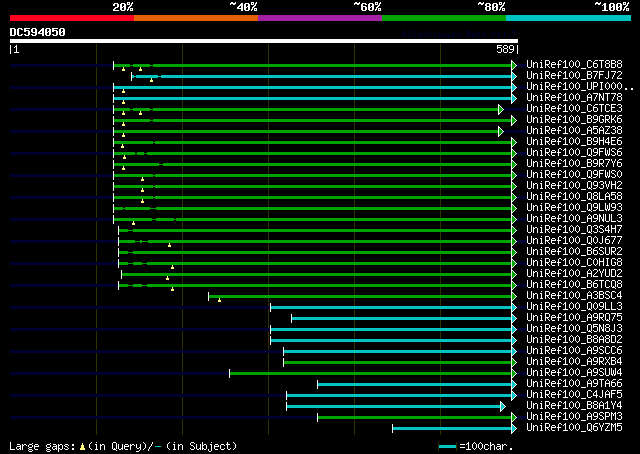The width and height of the screenshot is (640, 454).
Task: Select hit label UniRef100_B9GRK6
Action: click(x=574, y=120)
